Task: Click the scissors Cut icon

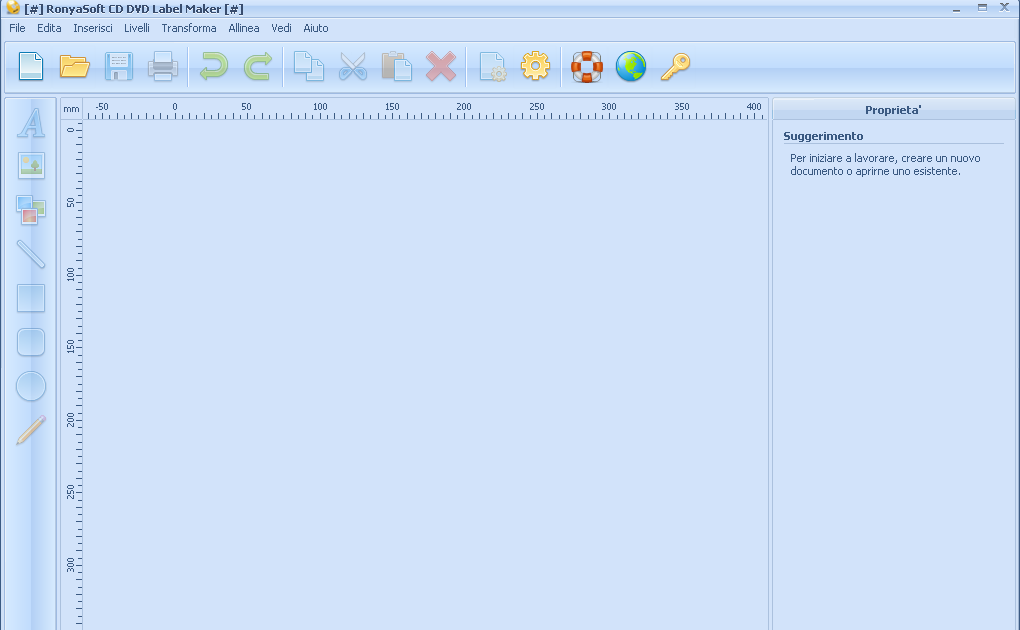Action: 353,66
